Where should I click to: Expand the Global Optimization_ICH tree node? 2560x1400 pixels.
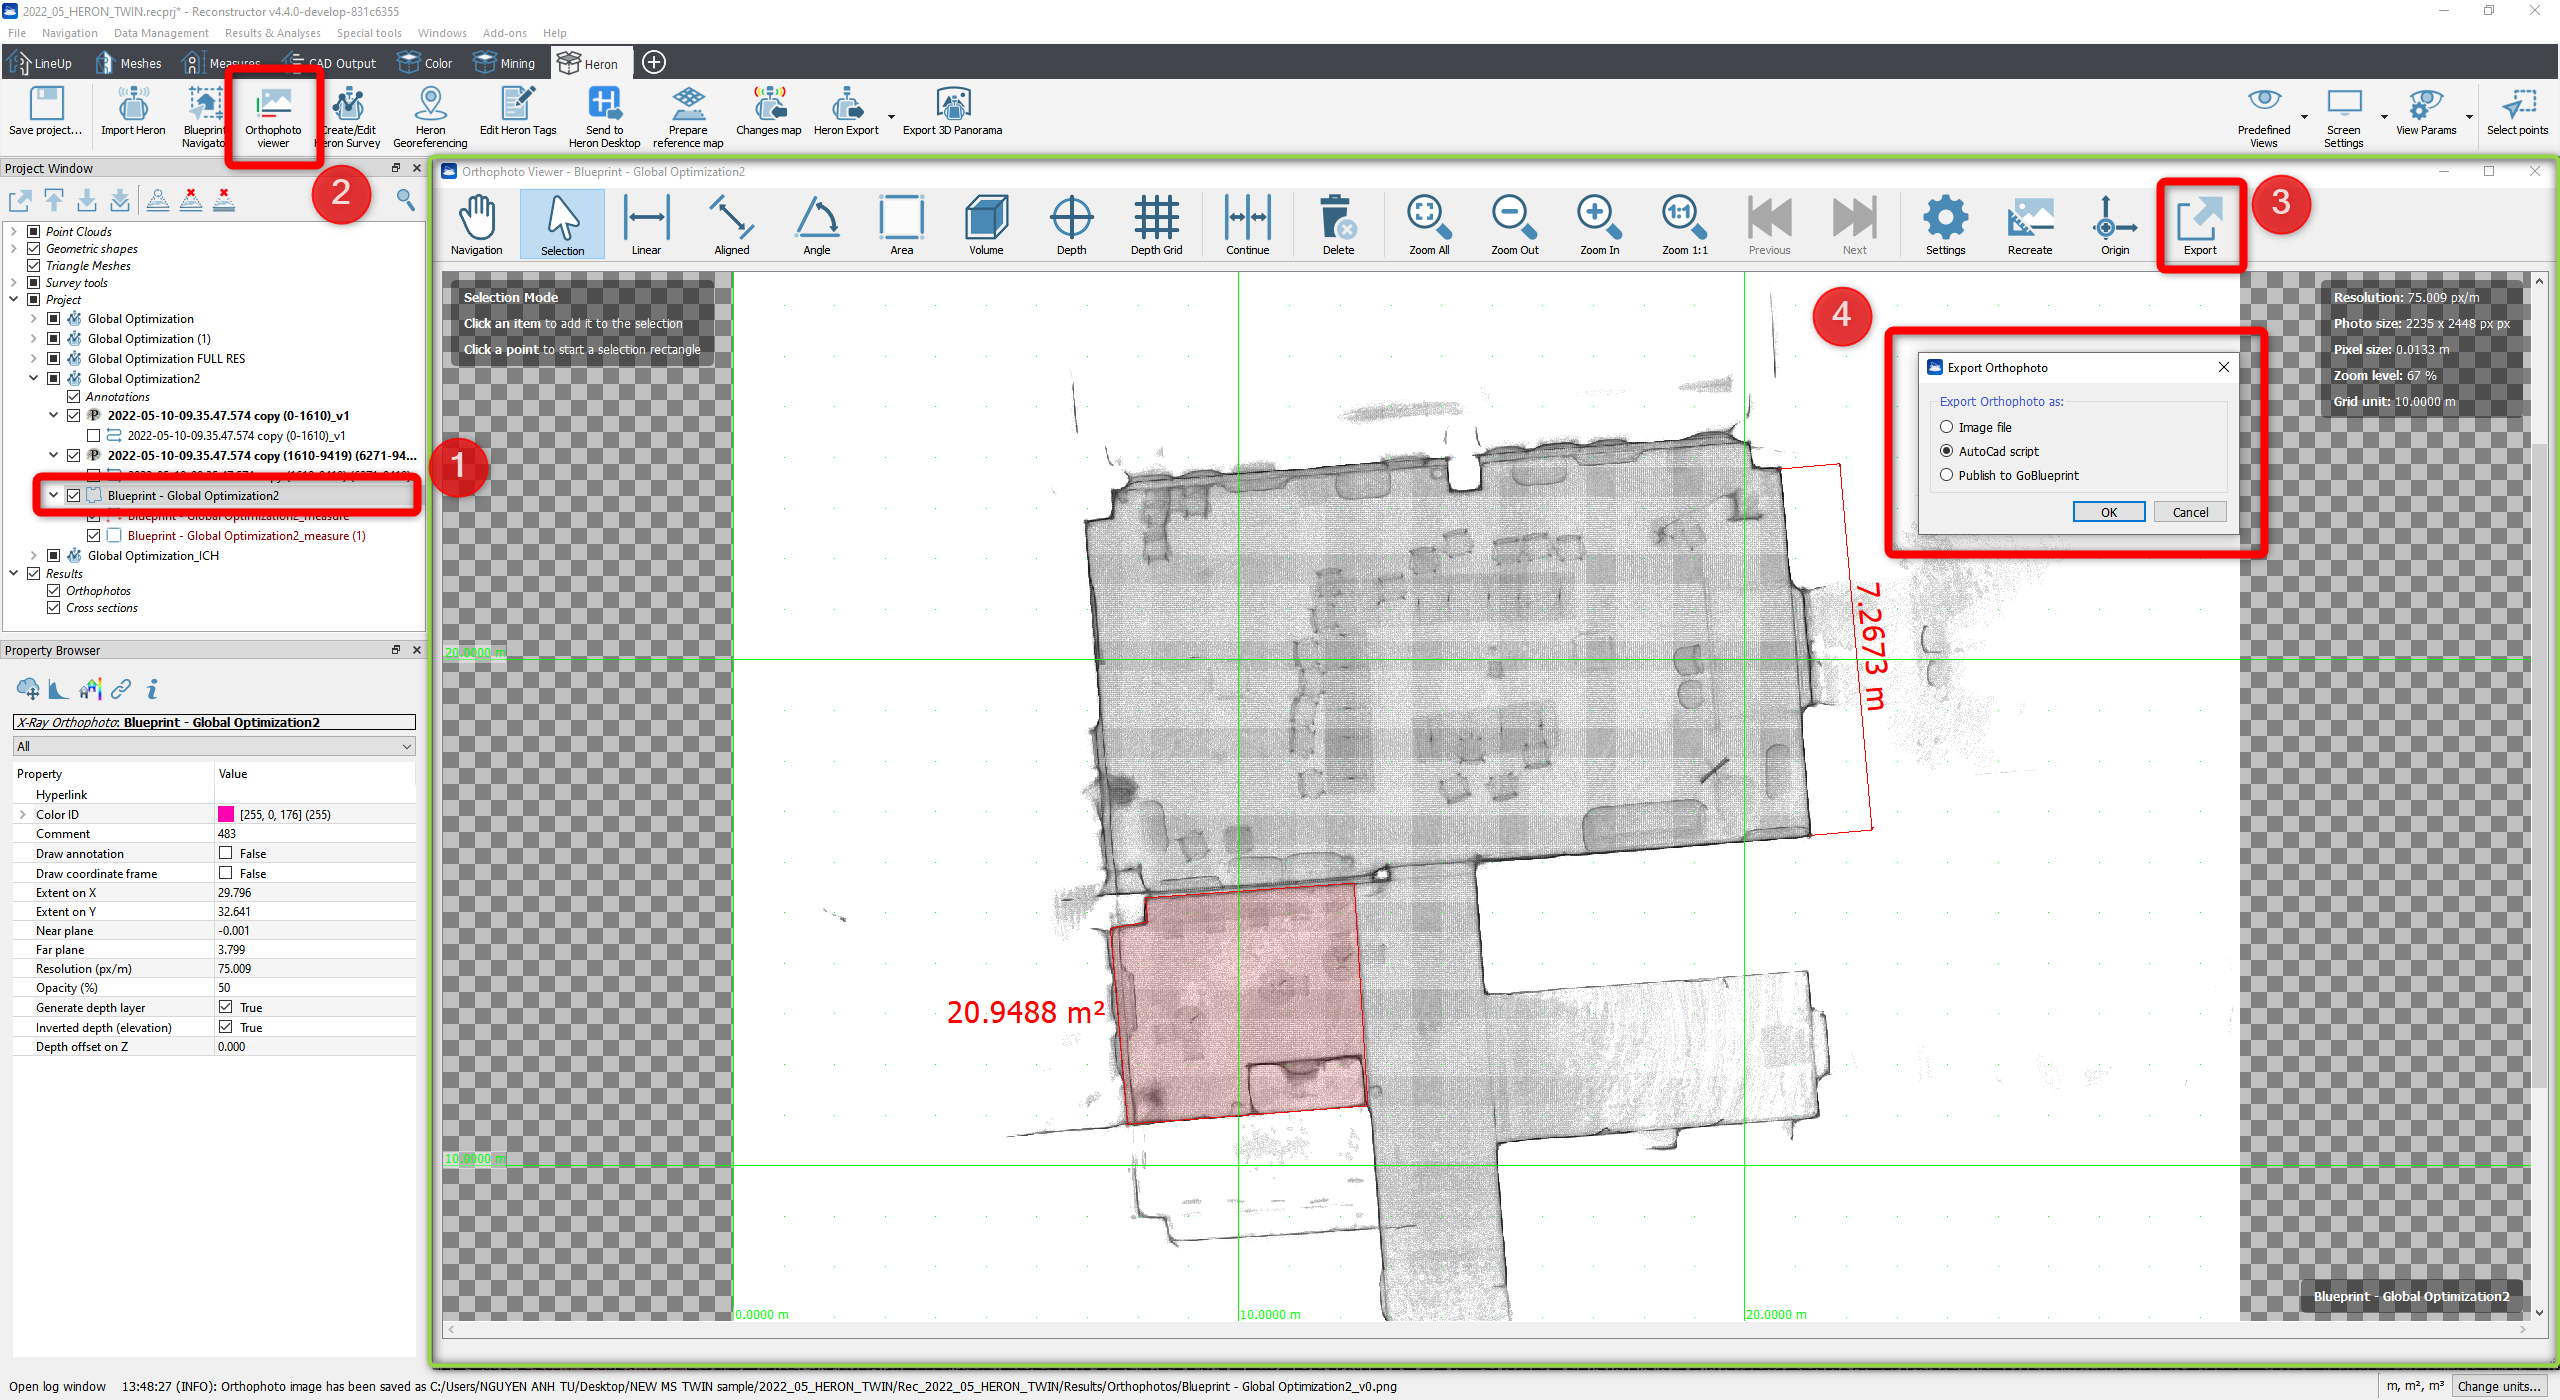(33, 555)
